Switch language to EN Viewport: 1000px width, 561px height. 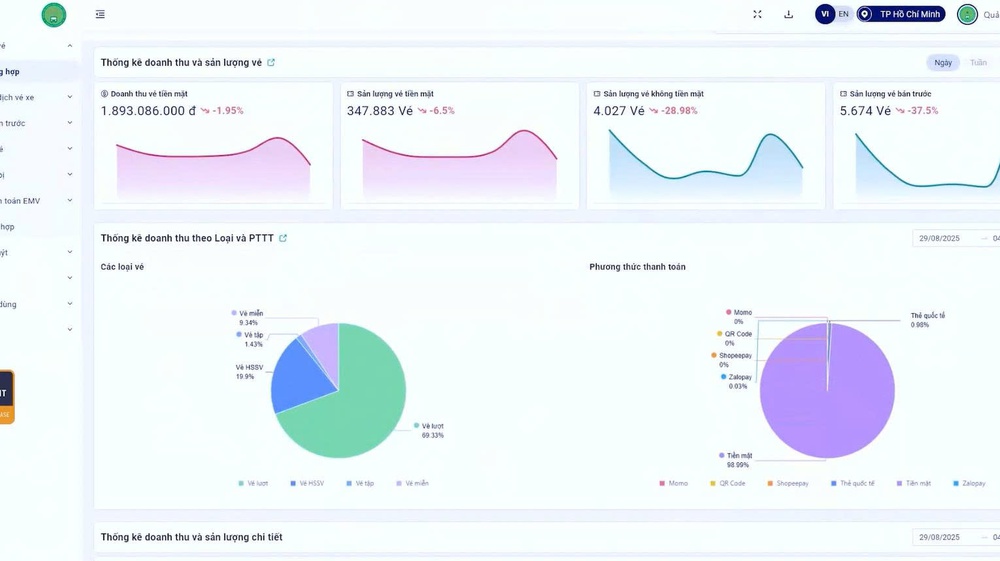coord(844,14)
